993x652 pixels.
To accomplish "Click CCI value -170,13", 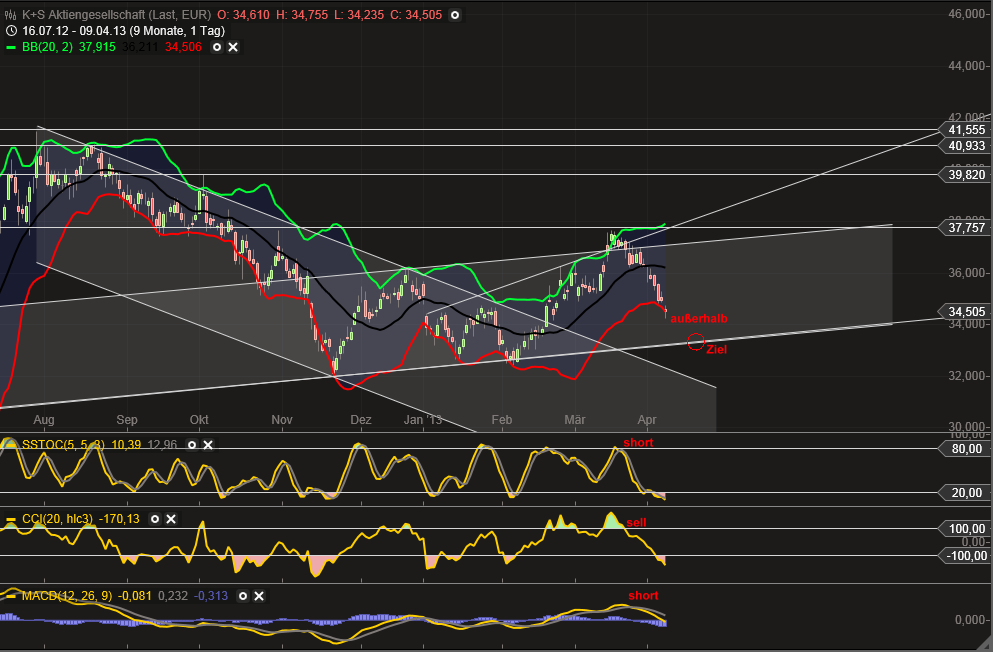I will [120, 519].
